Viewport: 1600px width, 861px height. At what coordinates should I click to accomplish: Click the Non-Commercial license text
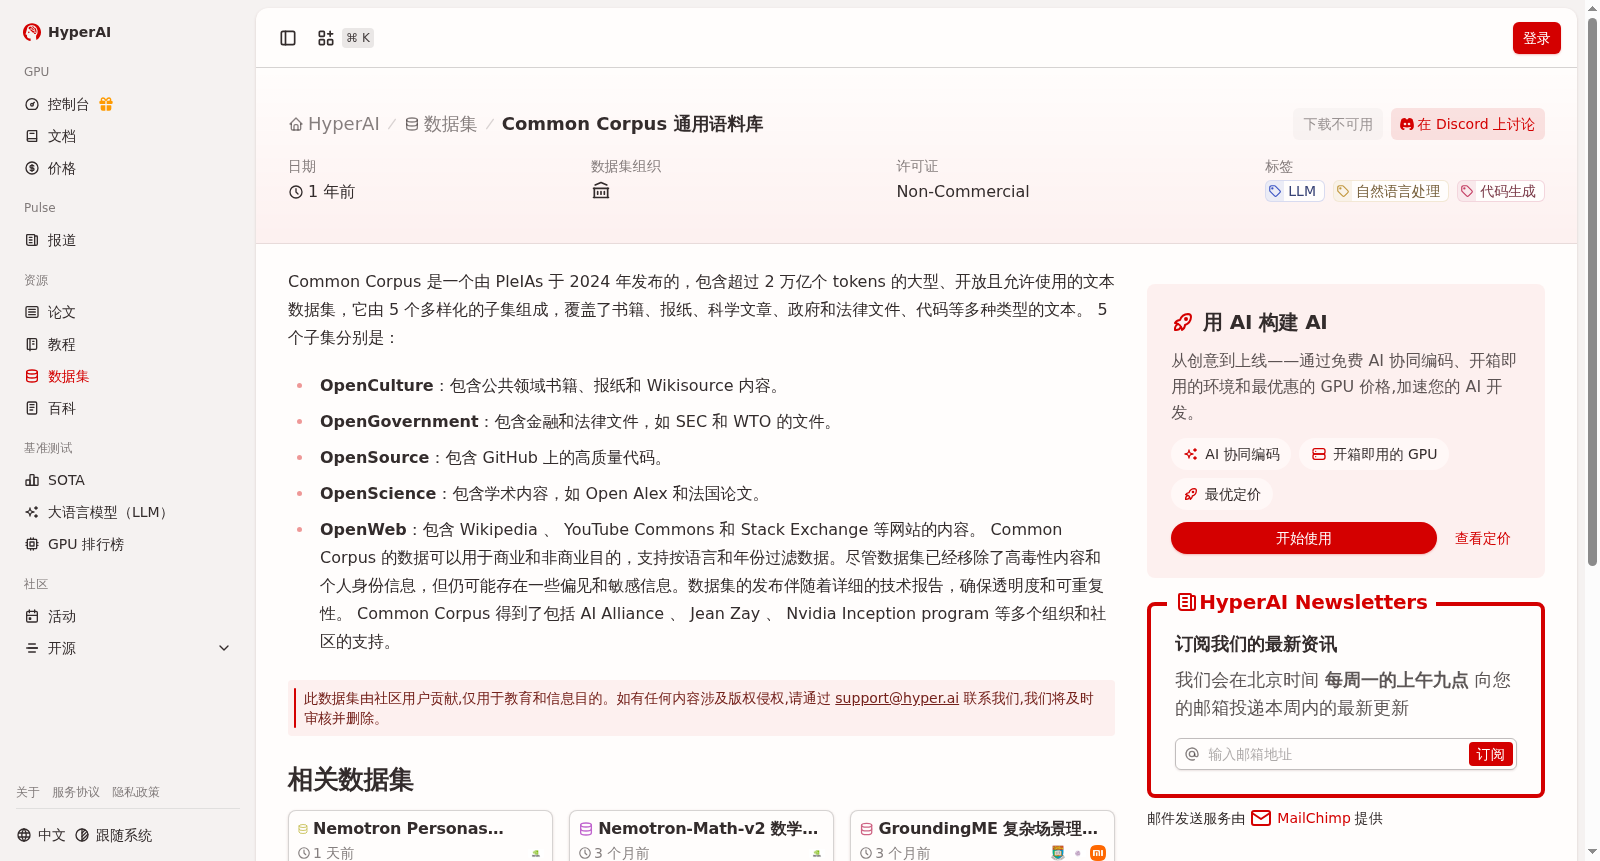pyautogui.click(x=963, y=191)
